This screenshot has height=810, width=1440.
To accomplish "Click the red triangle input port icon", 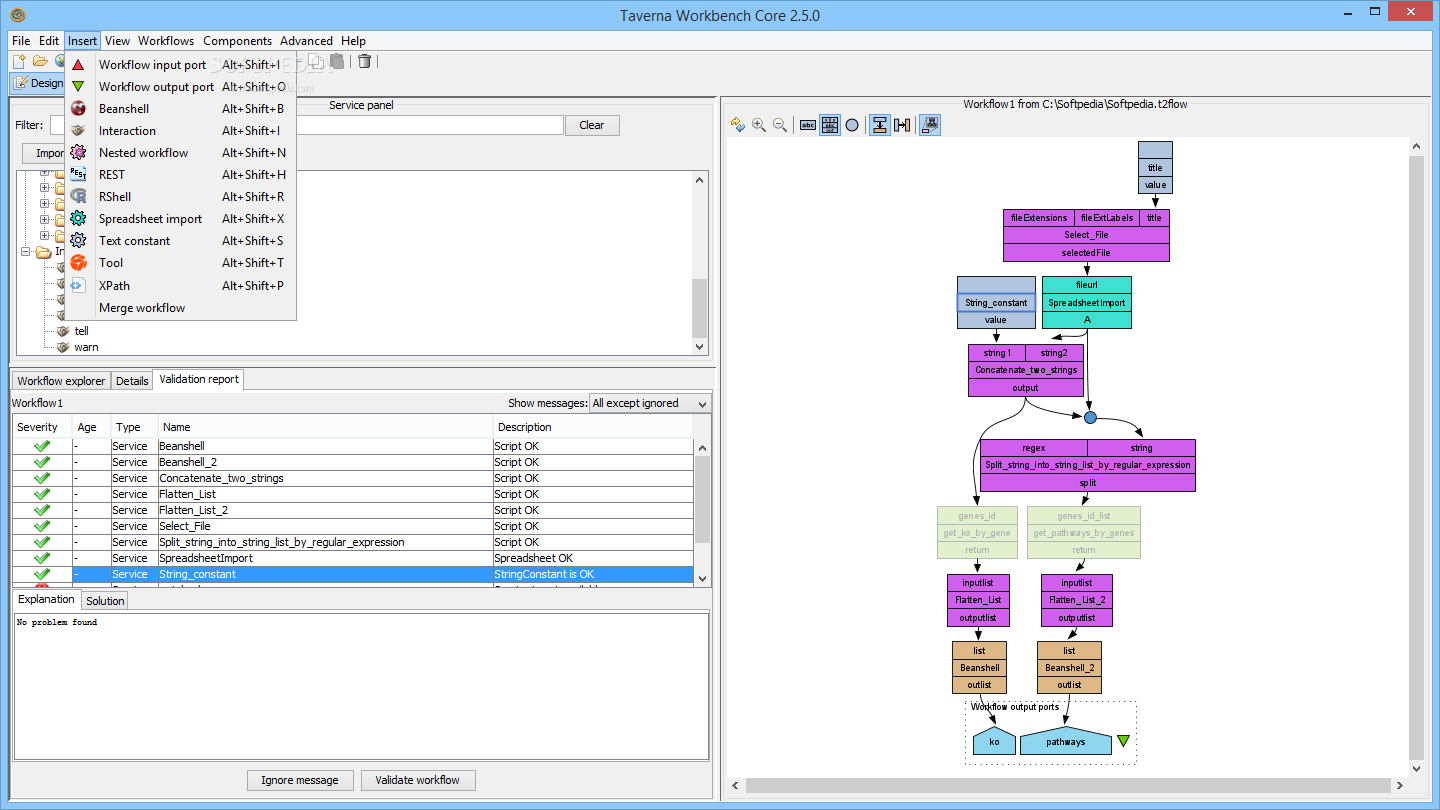I will 78,65.
